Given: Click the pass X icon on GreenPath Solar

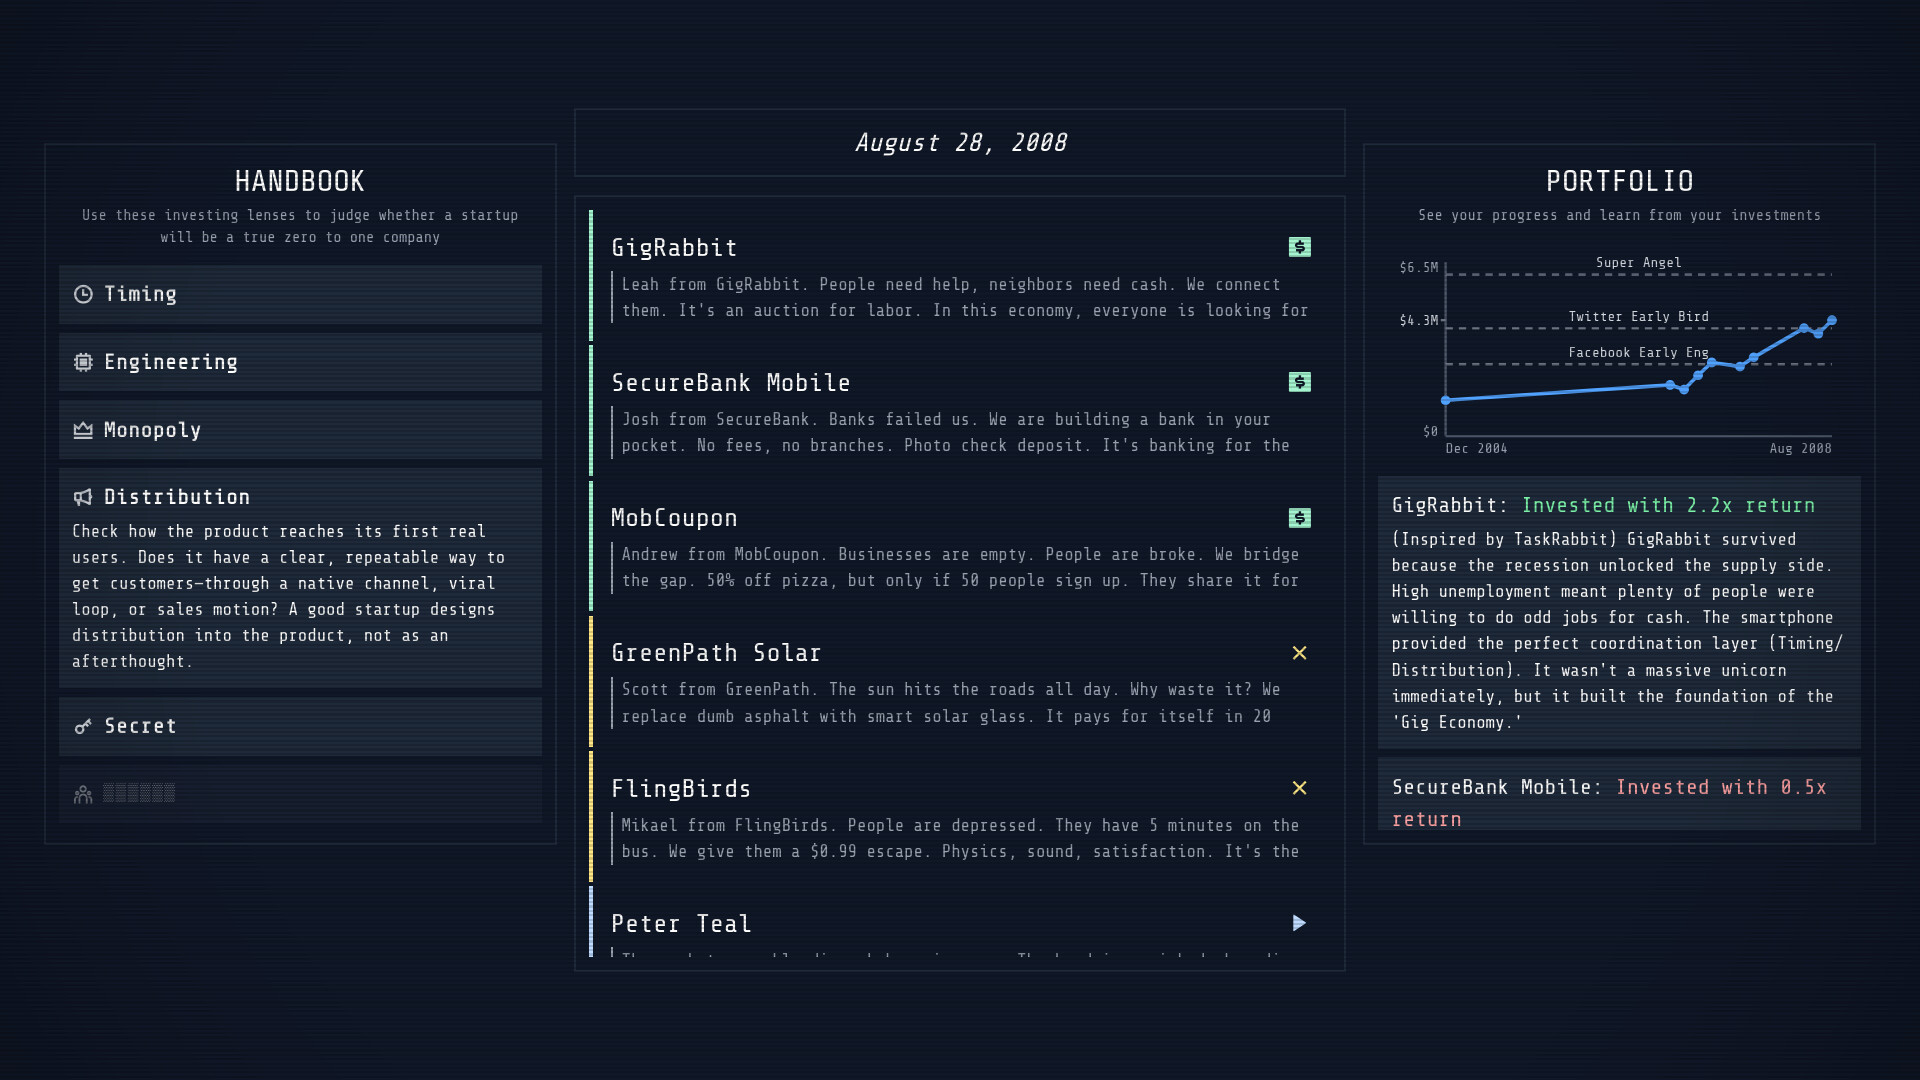Looking at the screenshot, I should pyautogui.click(x=1299, y=653).
